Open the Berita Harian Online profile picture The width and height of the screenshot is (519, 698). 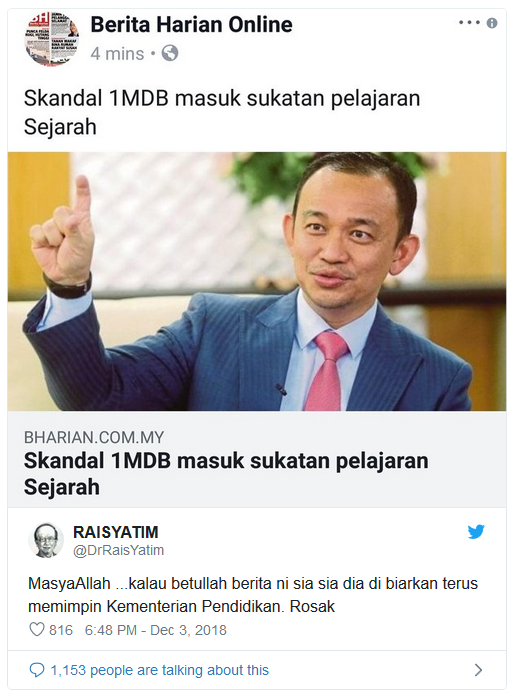pyautogui.click(x=52, y=39)
